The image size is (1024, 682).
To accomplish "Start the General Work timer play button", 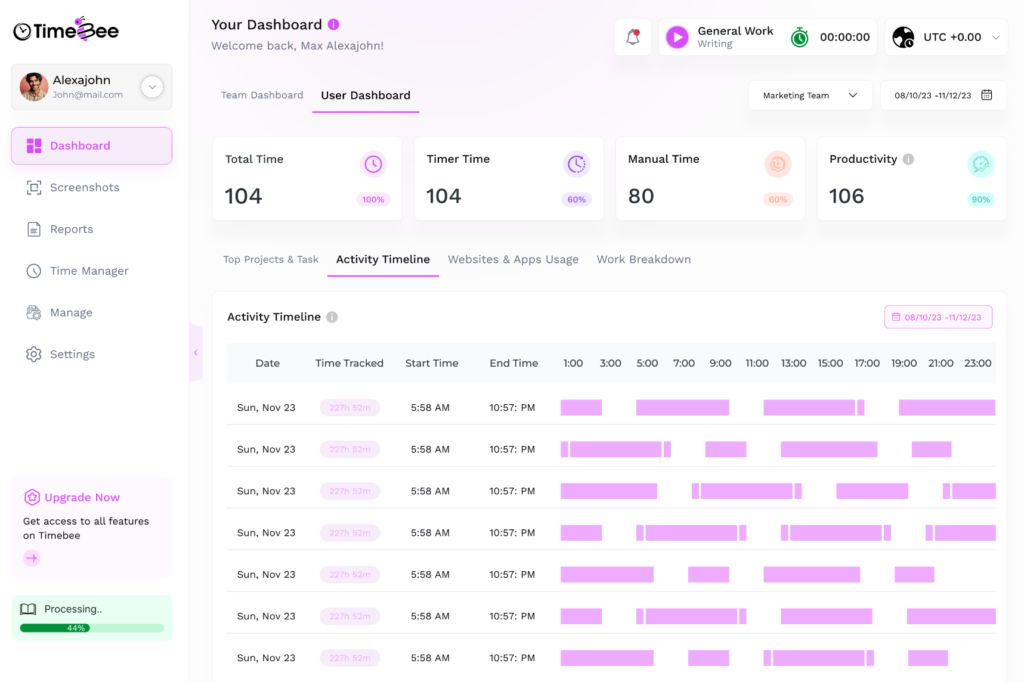I will (677, 37).
